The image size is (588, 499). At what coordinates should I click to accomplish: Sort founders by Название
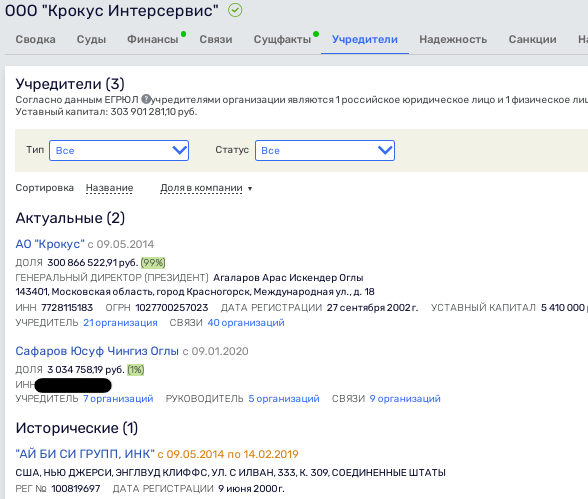coord(110,188)
